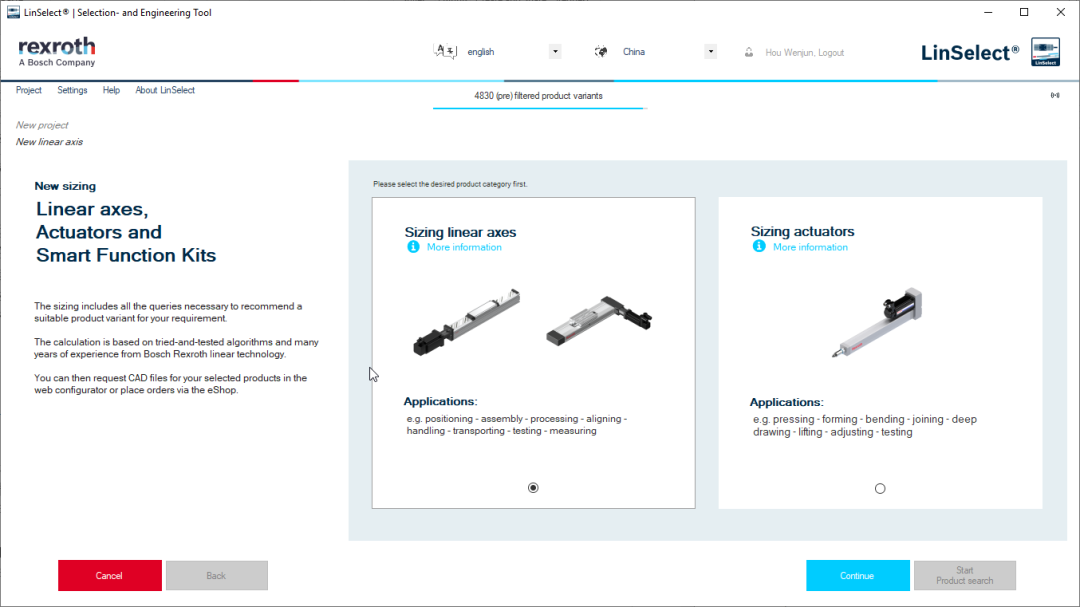Click the 'New project' breadcrumb text
Screen dimensions: 1080x607
[42, 125]
